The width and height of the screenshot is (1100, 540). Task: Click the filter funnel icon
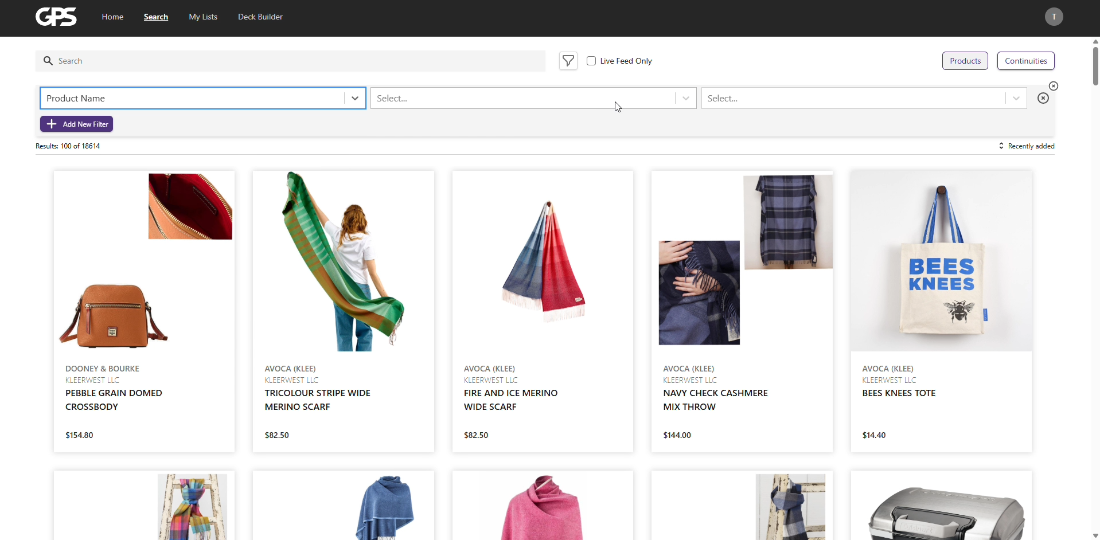pos(568,61)
